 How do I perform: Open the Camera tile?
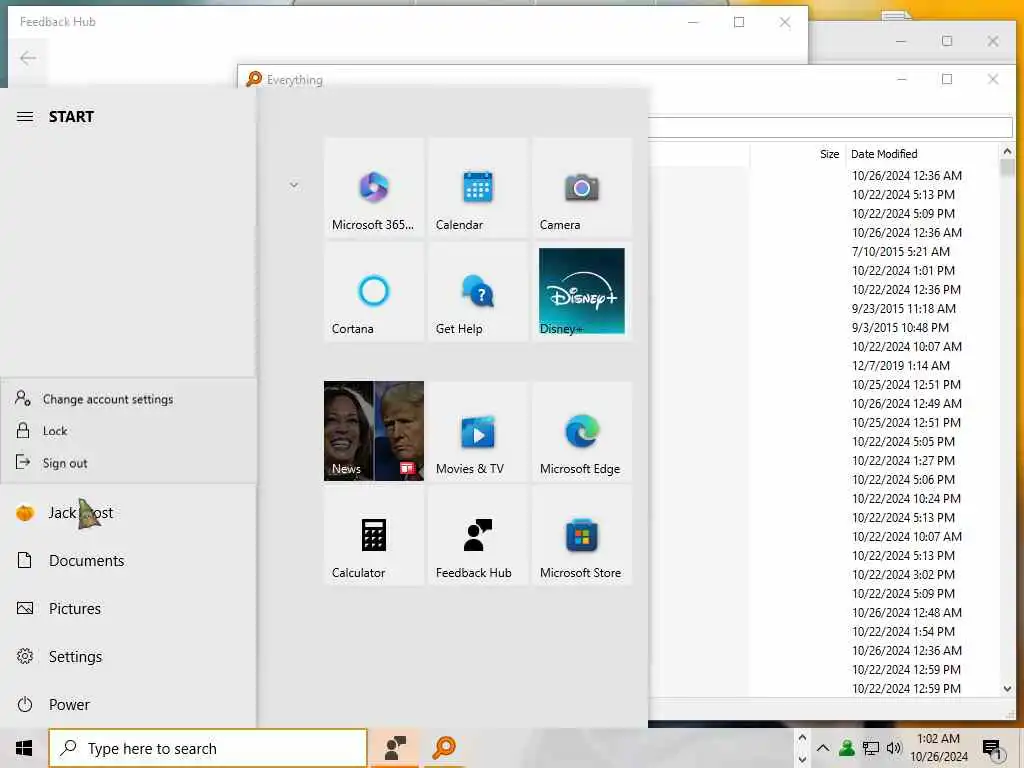(x=581, y=187)
